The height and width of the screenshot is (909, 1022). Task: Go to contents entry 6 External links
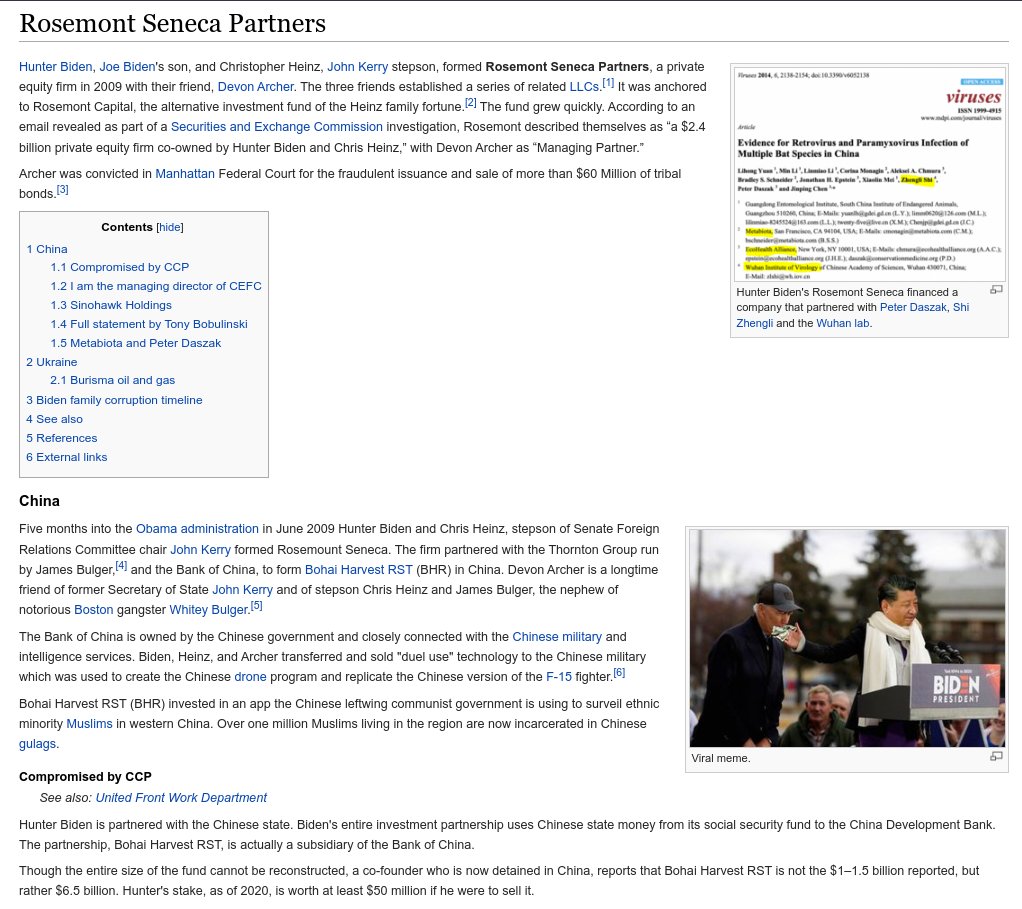pyautogui.click(x=66, y=457)
